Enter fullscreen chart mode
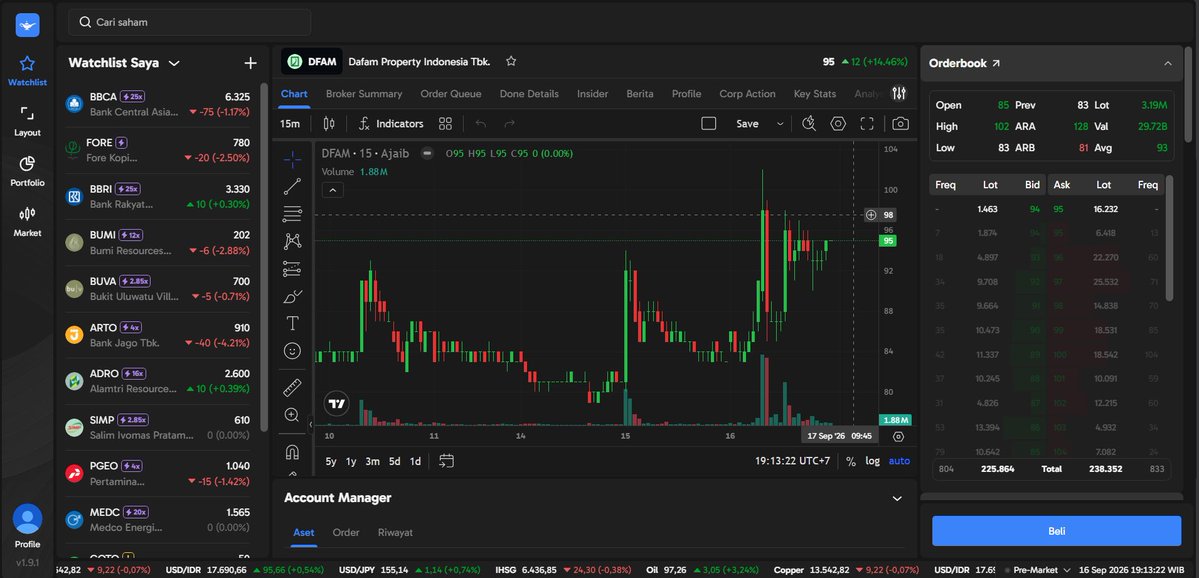Image resolution: width=1199 pixels, height=578 pixels. pyautogui.click(x=866, y=123)
